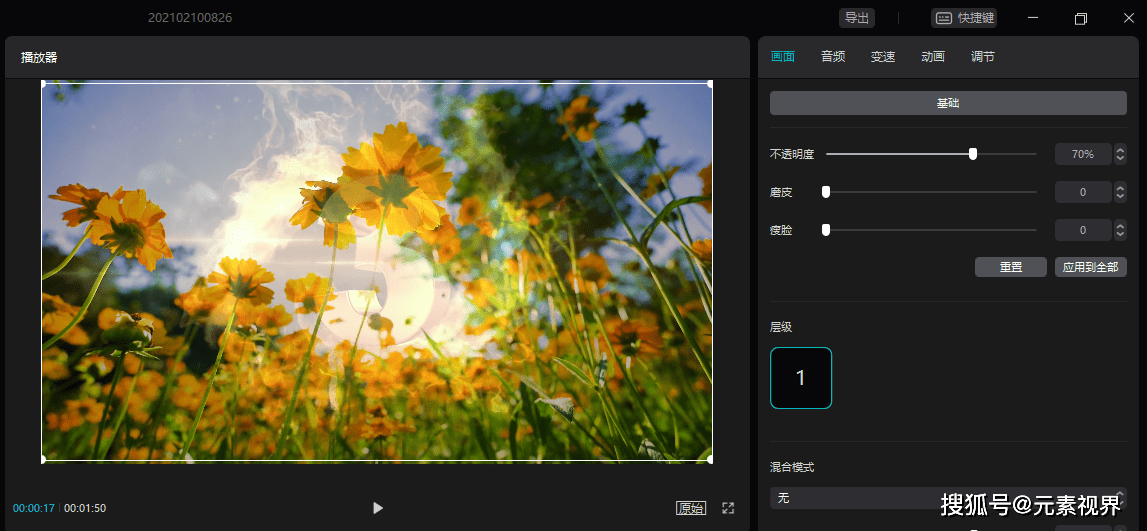The height and width of the screenshot is (531, 1147).
Task: Play the video preview
Action: tap(377, 508)
